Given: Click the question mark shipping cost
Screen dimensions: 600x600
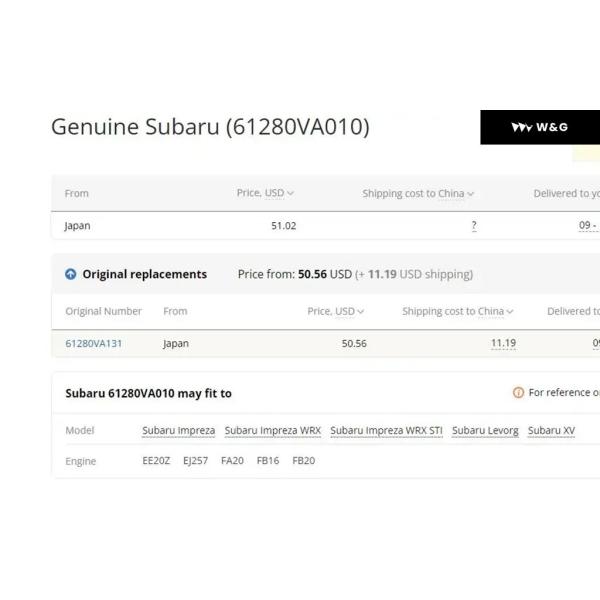Looking at the screenshot, I should tap(474, 225).
